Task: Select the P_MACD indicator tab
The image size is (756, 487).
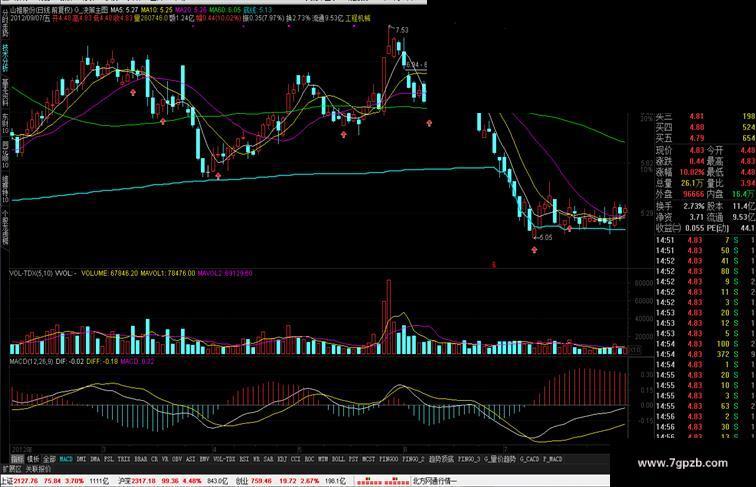Action: (x=553, y=459)
